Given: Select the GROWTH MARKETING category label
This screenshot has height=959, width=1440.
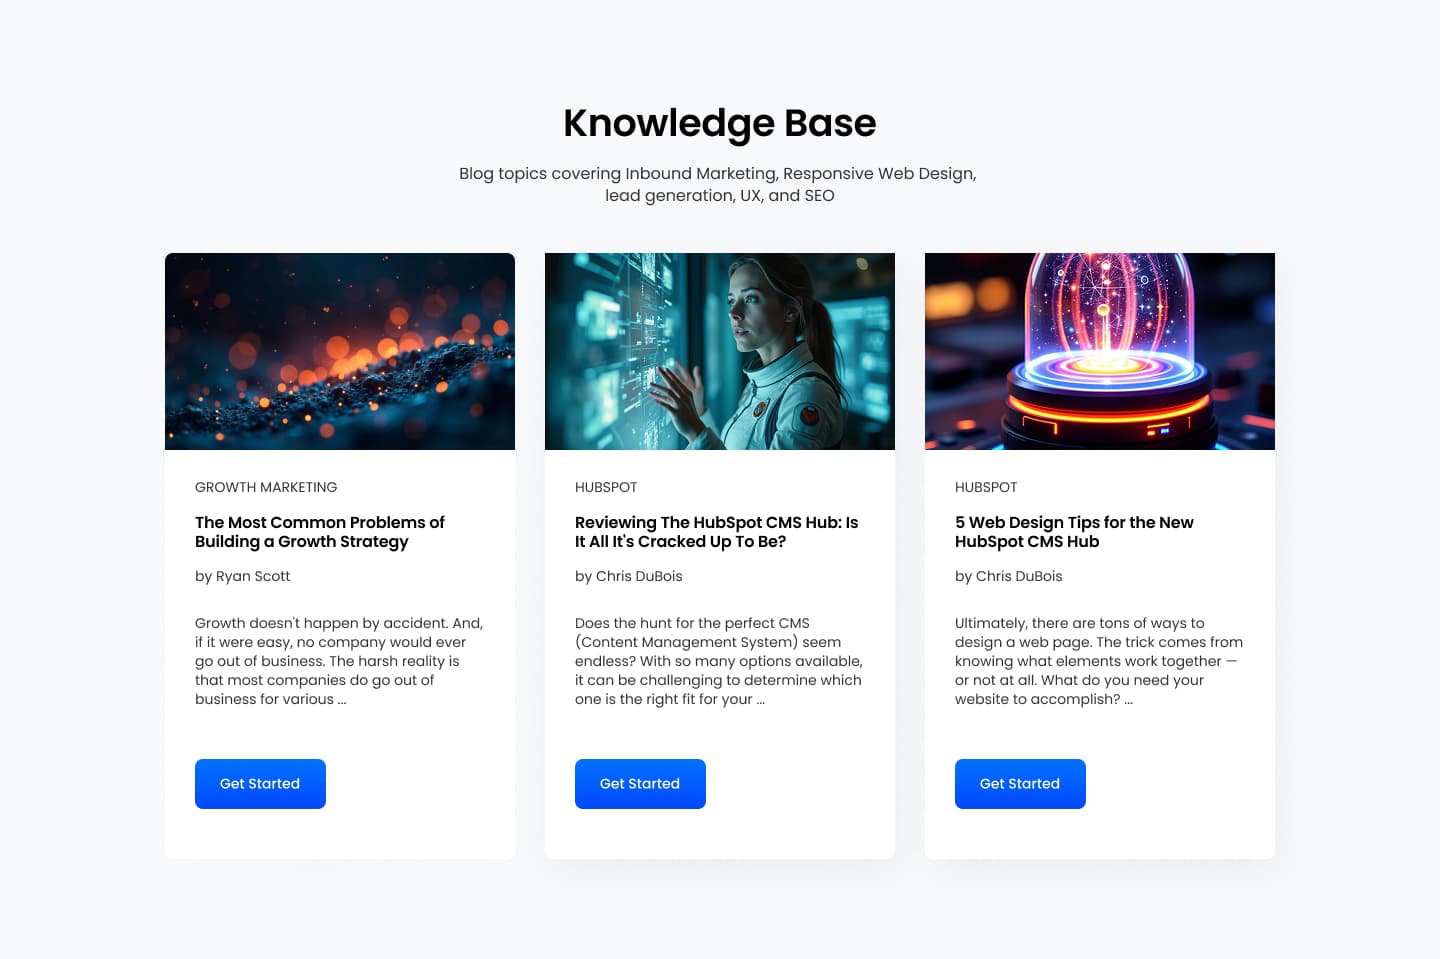Looking at the screenshot, I should 266,487.
